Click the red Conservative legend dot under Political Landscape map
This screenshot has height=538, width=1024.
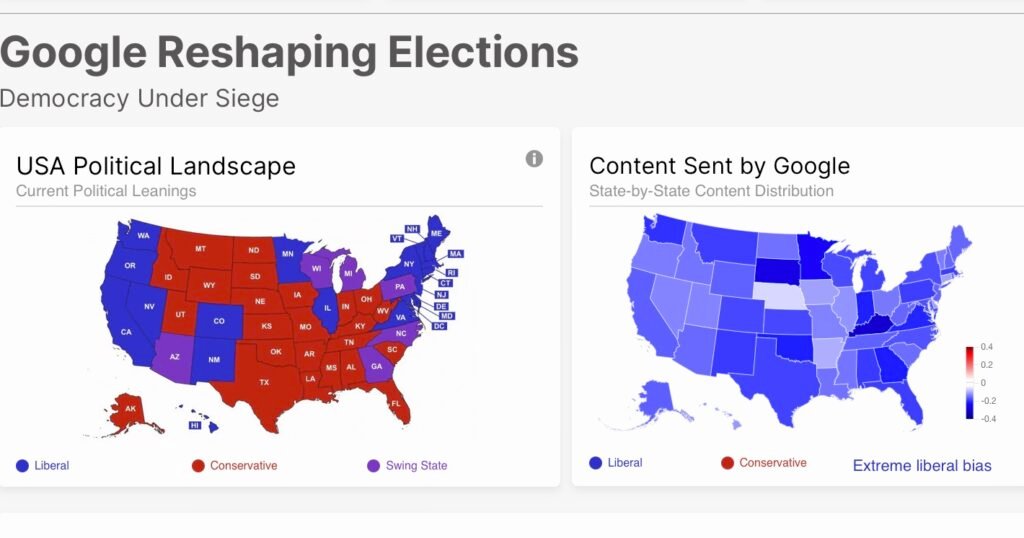(x=198, y=465)
